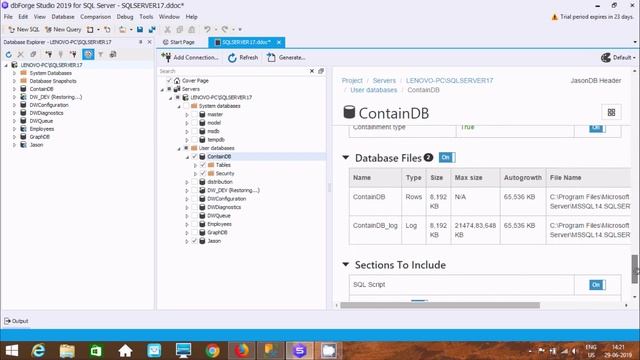Click the New Query toolbar button
Viewport: 640px width, 360px height.
63,29
